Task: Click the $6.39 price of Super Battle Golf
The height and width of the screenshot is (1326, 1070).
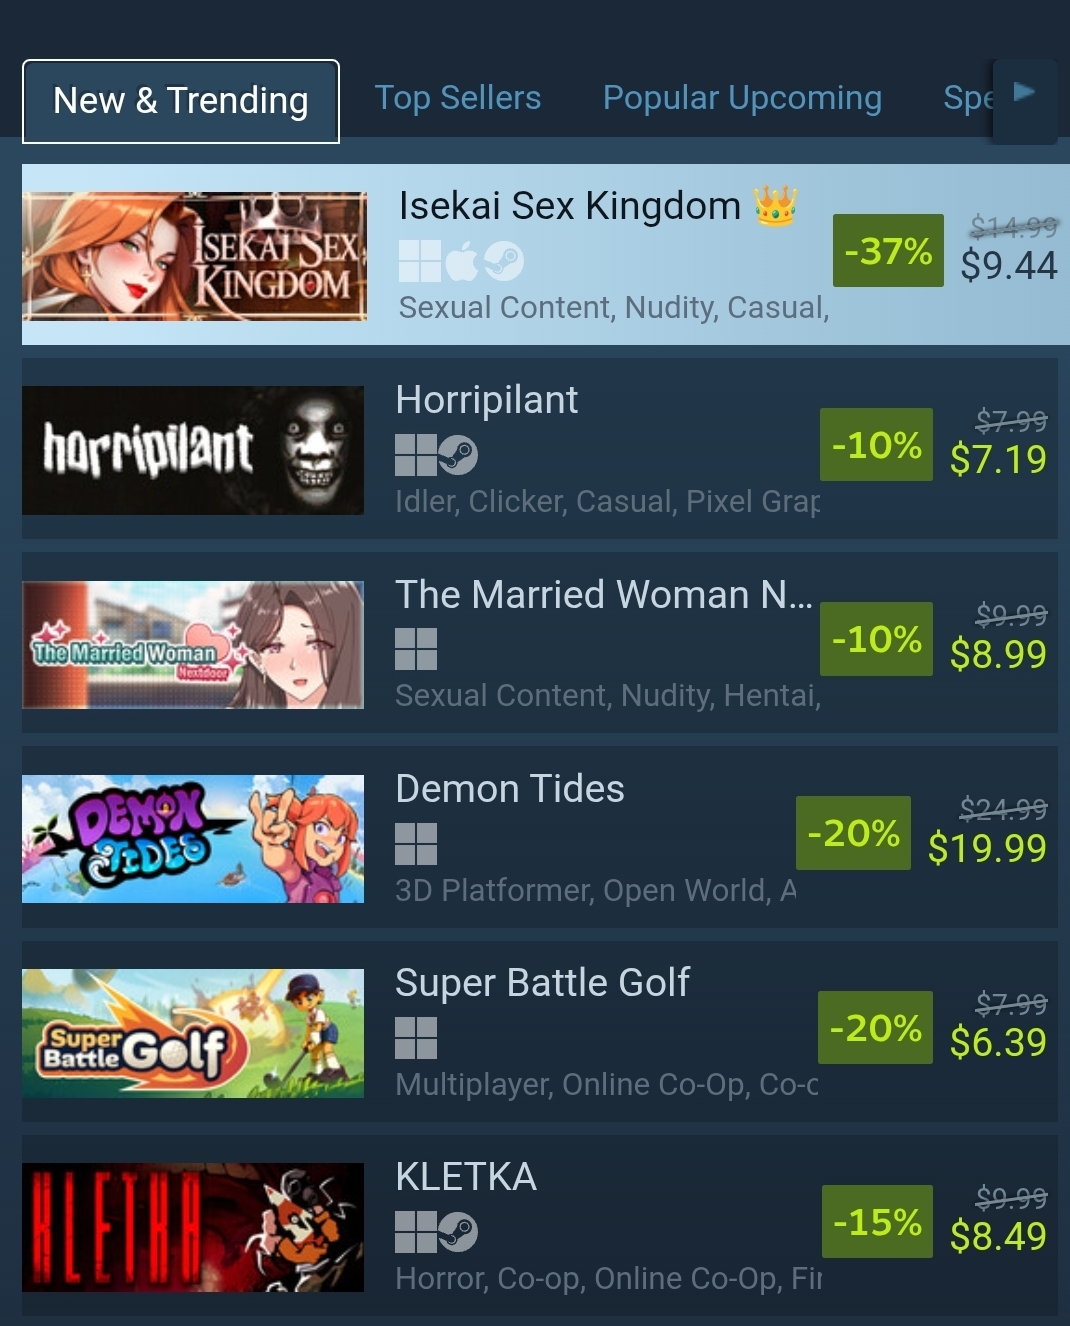Action: tap(998, 1042)
